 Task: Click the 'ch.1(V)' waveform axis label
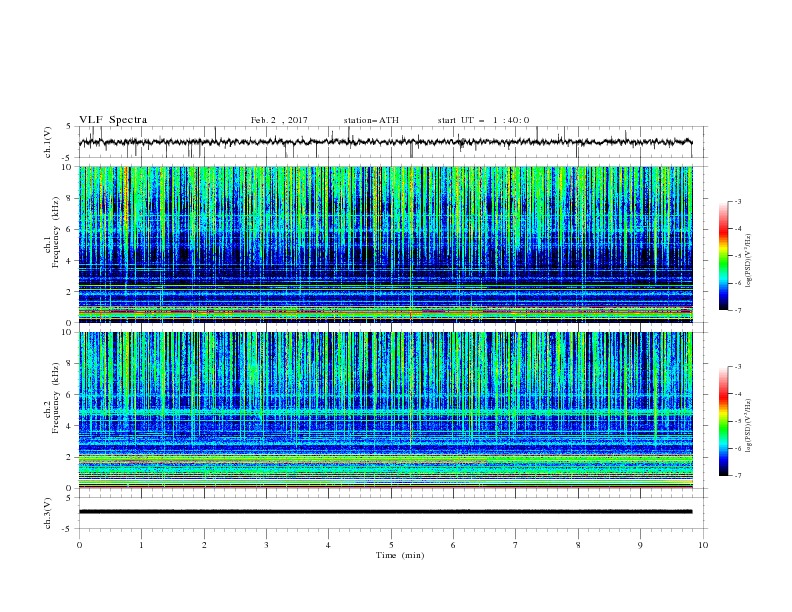coord(48,142)
